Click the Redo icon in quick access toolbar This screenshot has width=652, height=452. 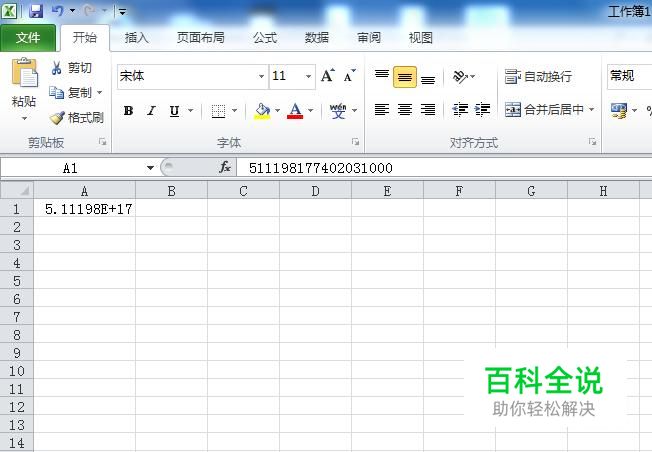tap(89, 11)
